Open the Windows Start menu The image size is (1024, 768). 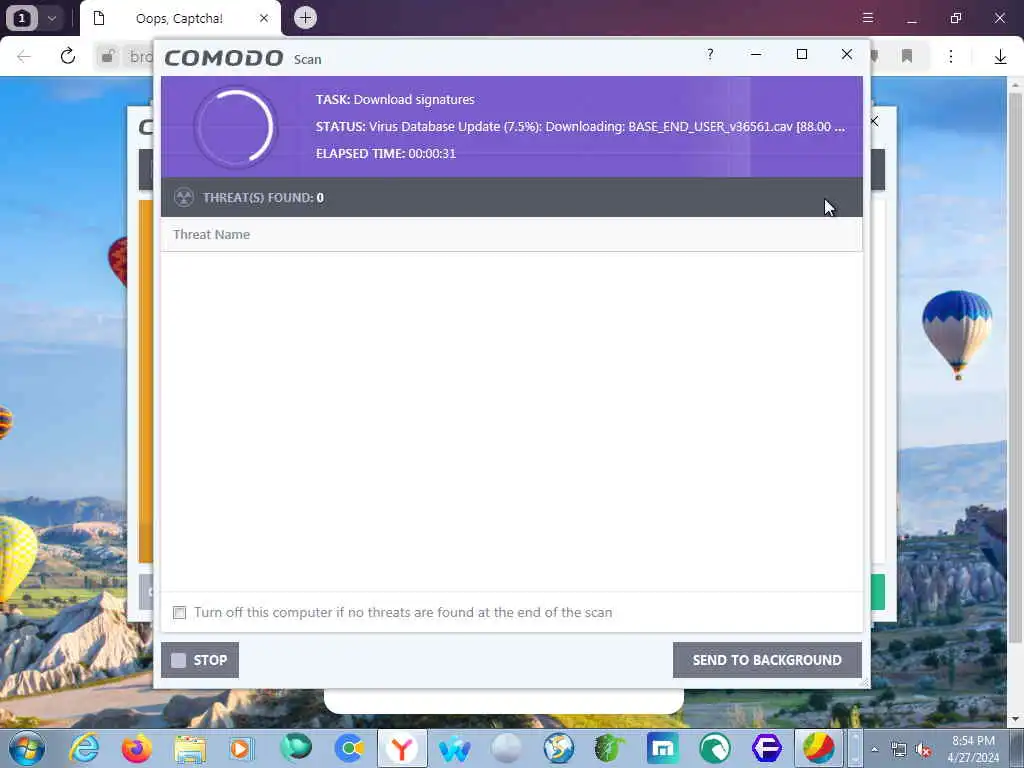click(x=27, y=748)
